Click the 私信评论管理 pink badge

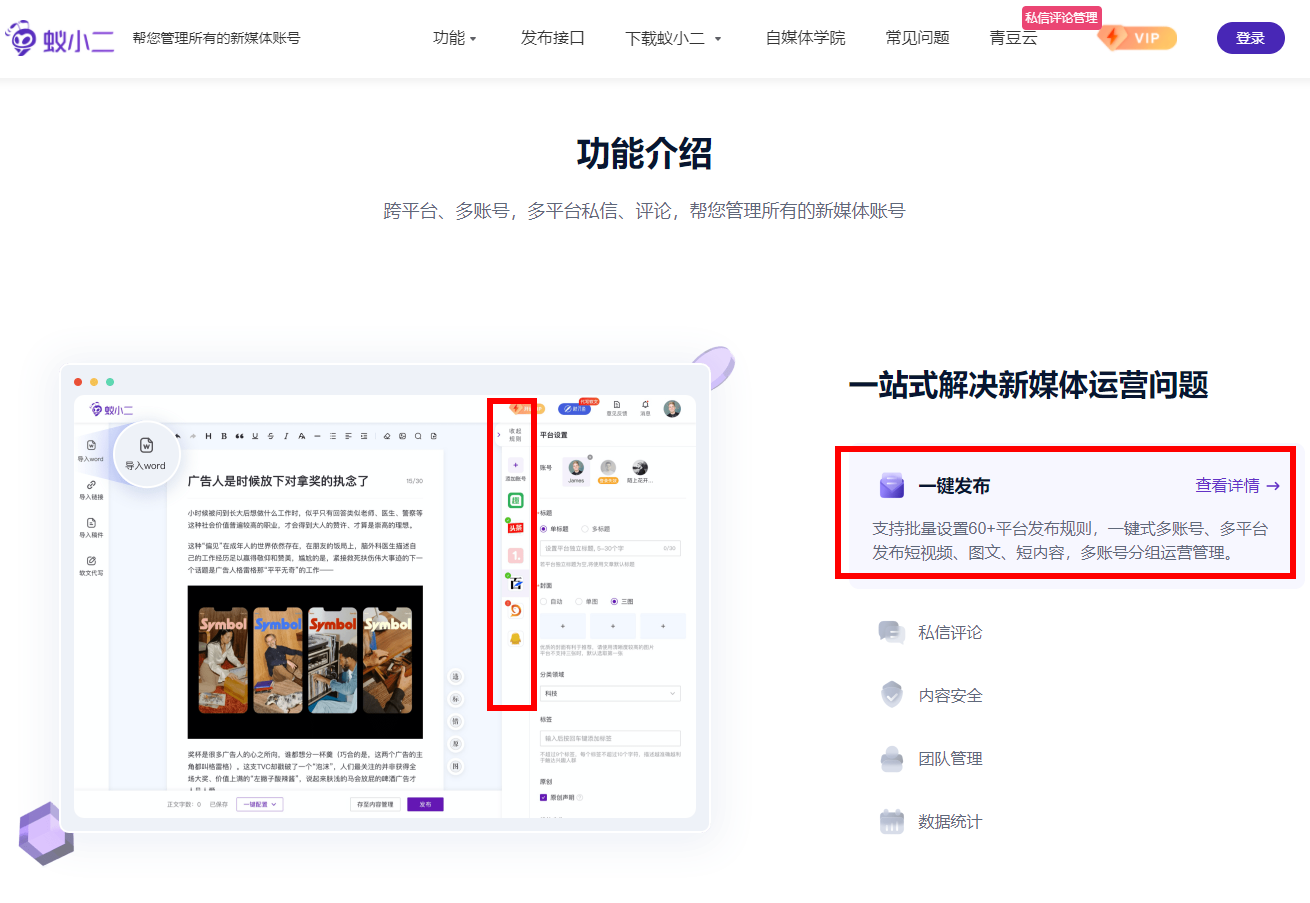(1061, 17)
